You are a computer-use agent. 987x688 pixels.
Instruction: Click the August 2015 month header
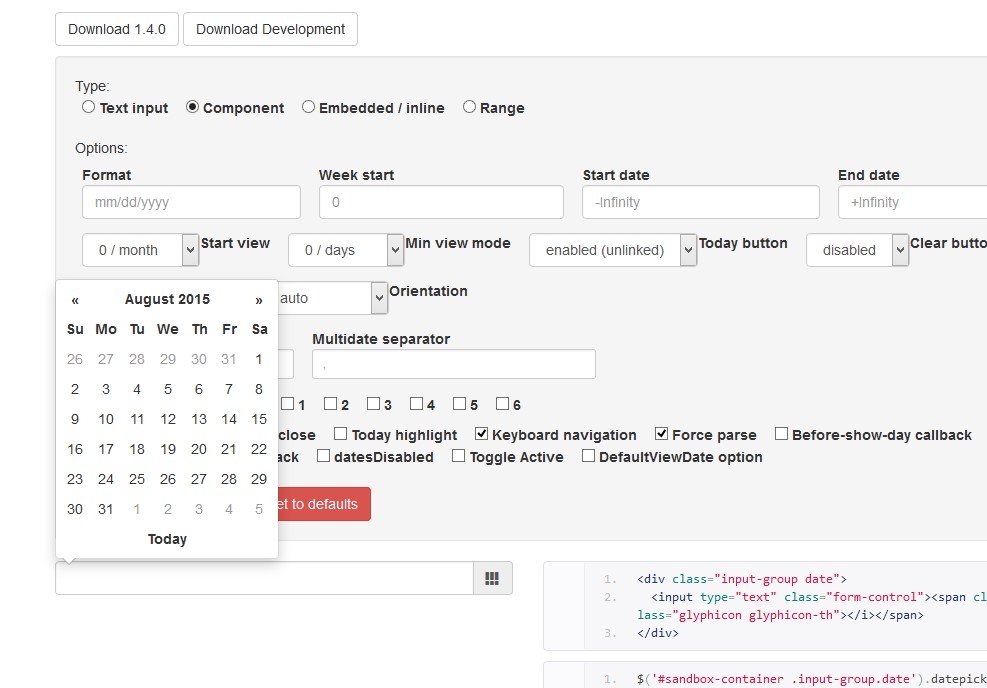pyautogui.click(x=167, y=299)
